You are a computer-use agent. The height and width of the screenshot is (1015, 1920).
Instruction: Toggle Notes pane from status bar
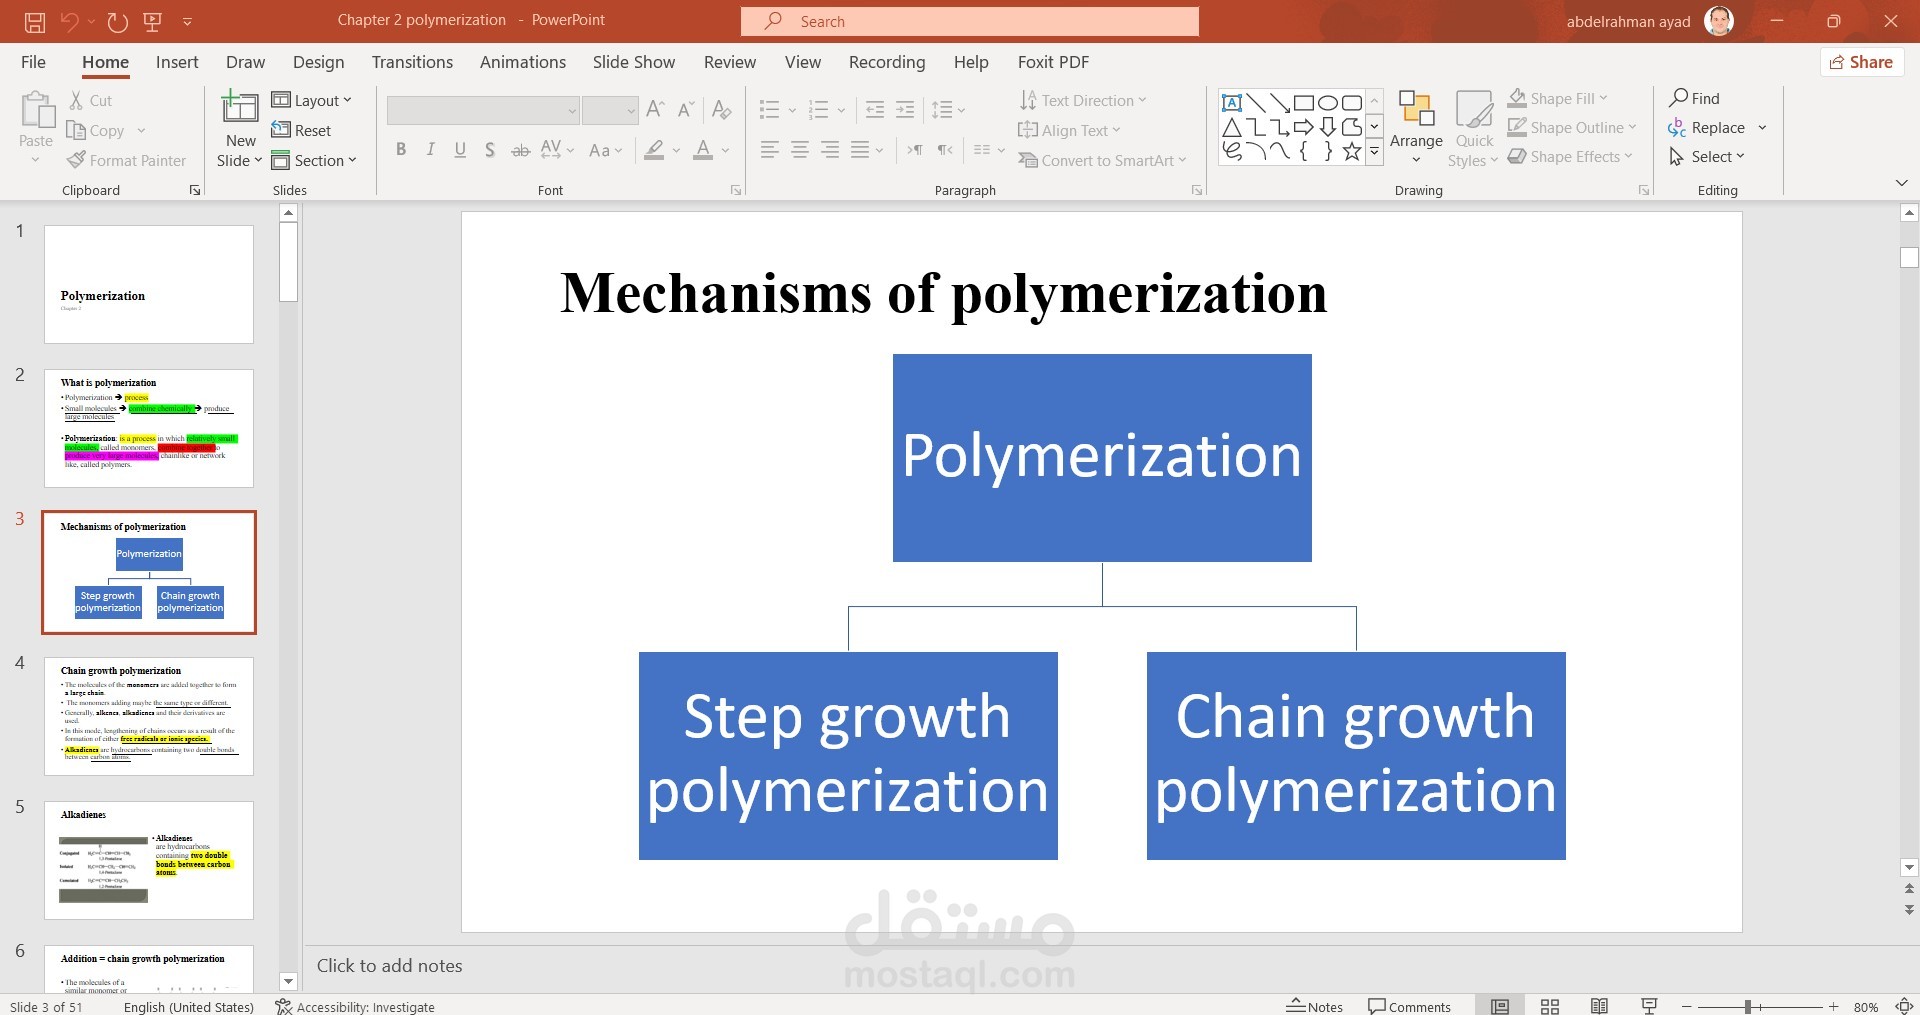click(1315, 1006)
